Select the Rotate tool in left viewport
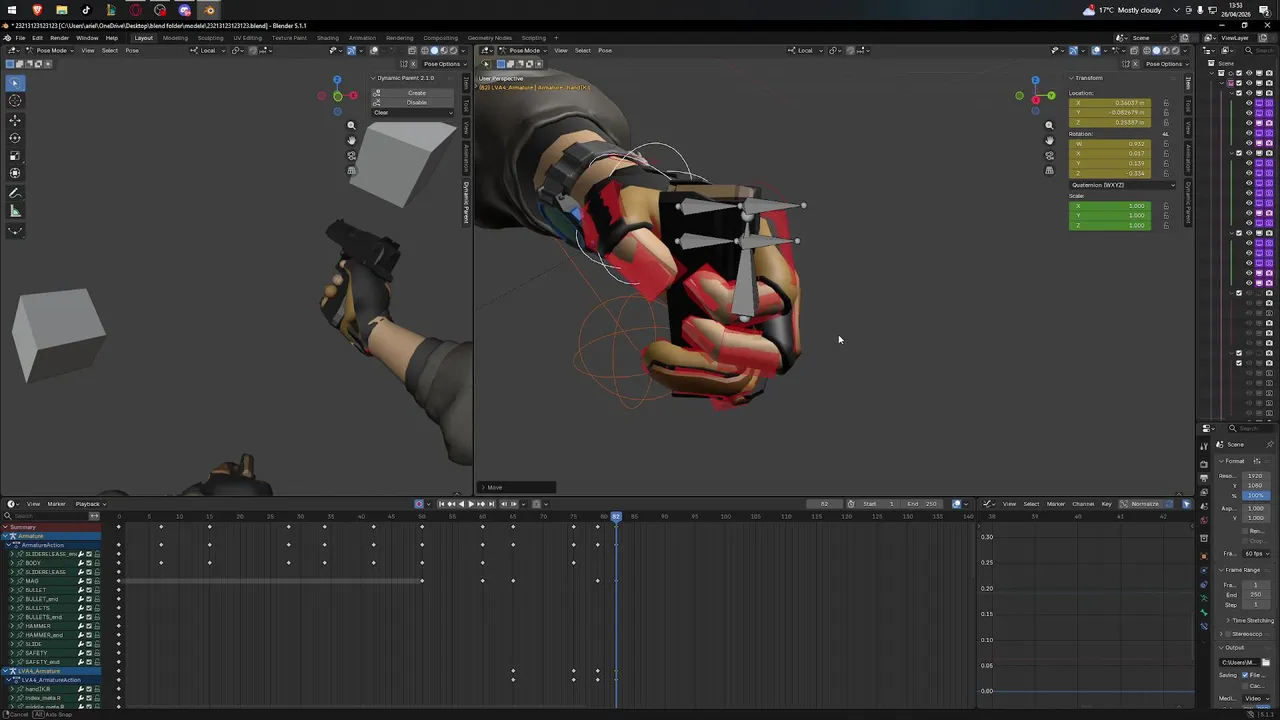 [15, 138]
